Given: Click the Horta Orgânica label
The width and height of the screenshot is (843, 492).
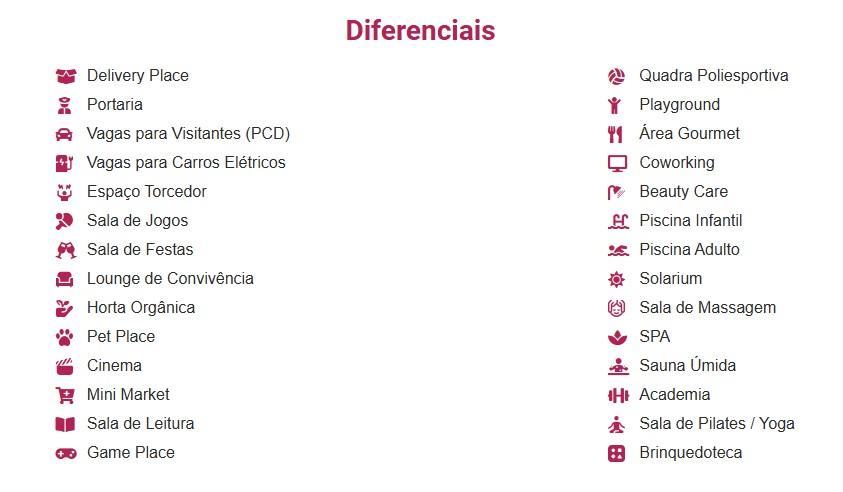Looking at the screenshot, I should click(x=141, y=308).
